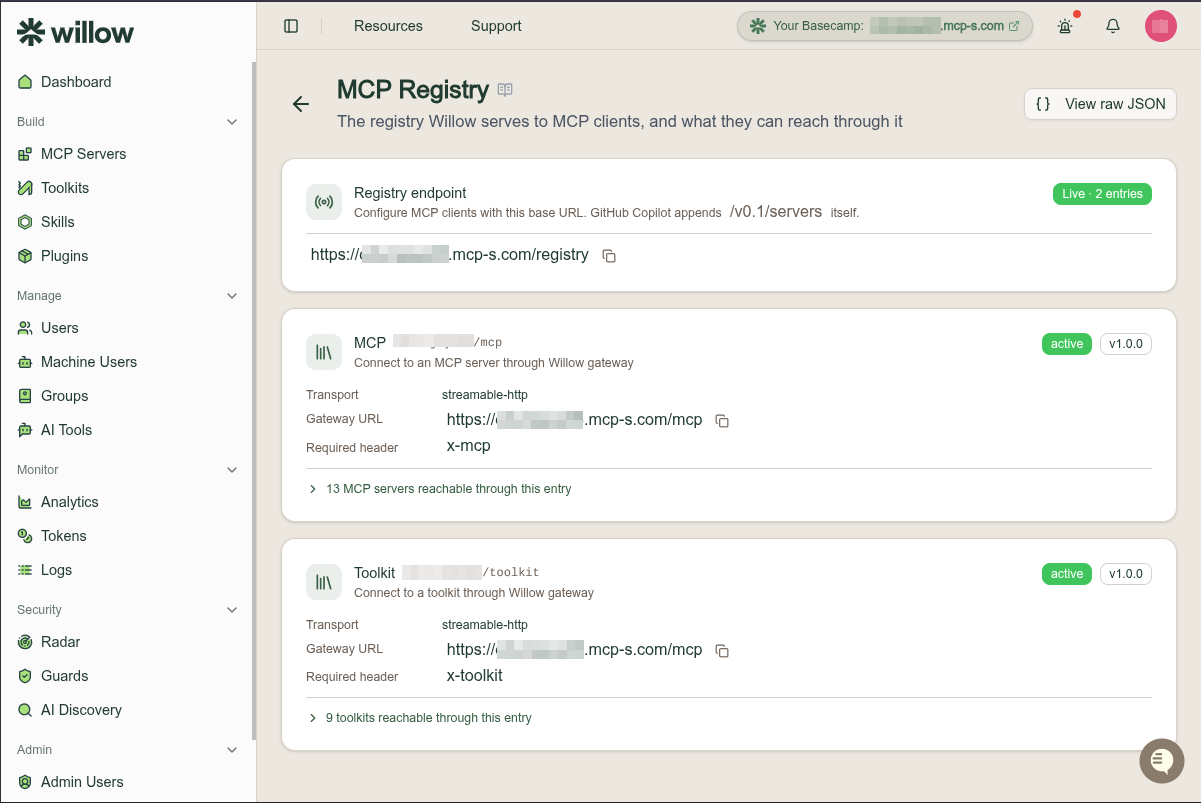
Task: Click the MCP entry active badge
Action: click(x=1066, y=344)
